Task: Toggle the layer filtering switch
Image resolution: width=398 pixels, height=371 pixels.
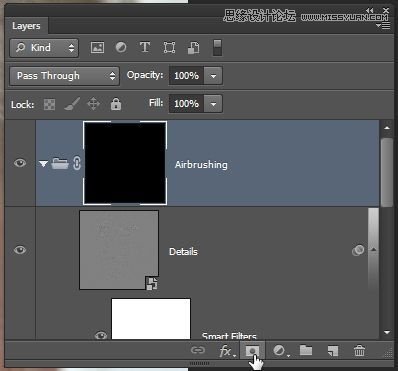Action: pos(217,48)
